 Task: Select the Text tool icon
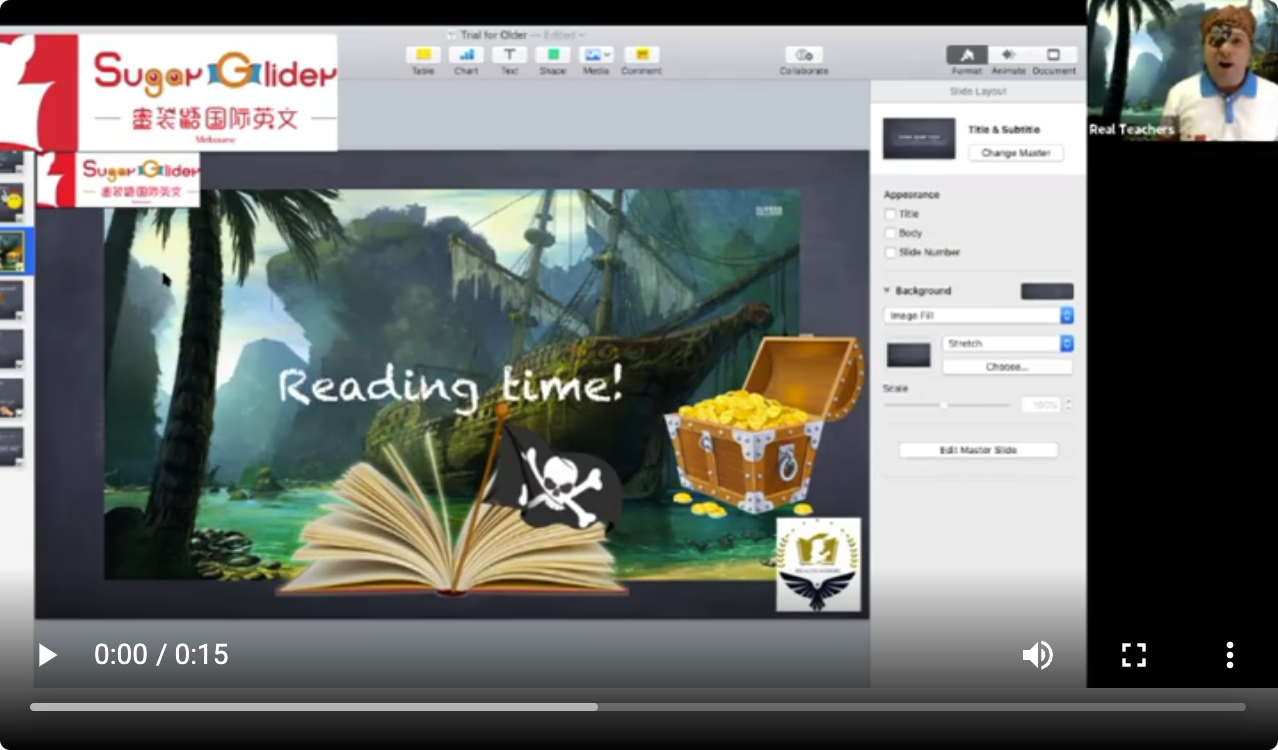(x=509, y=55)
